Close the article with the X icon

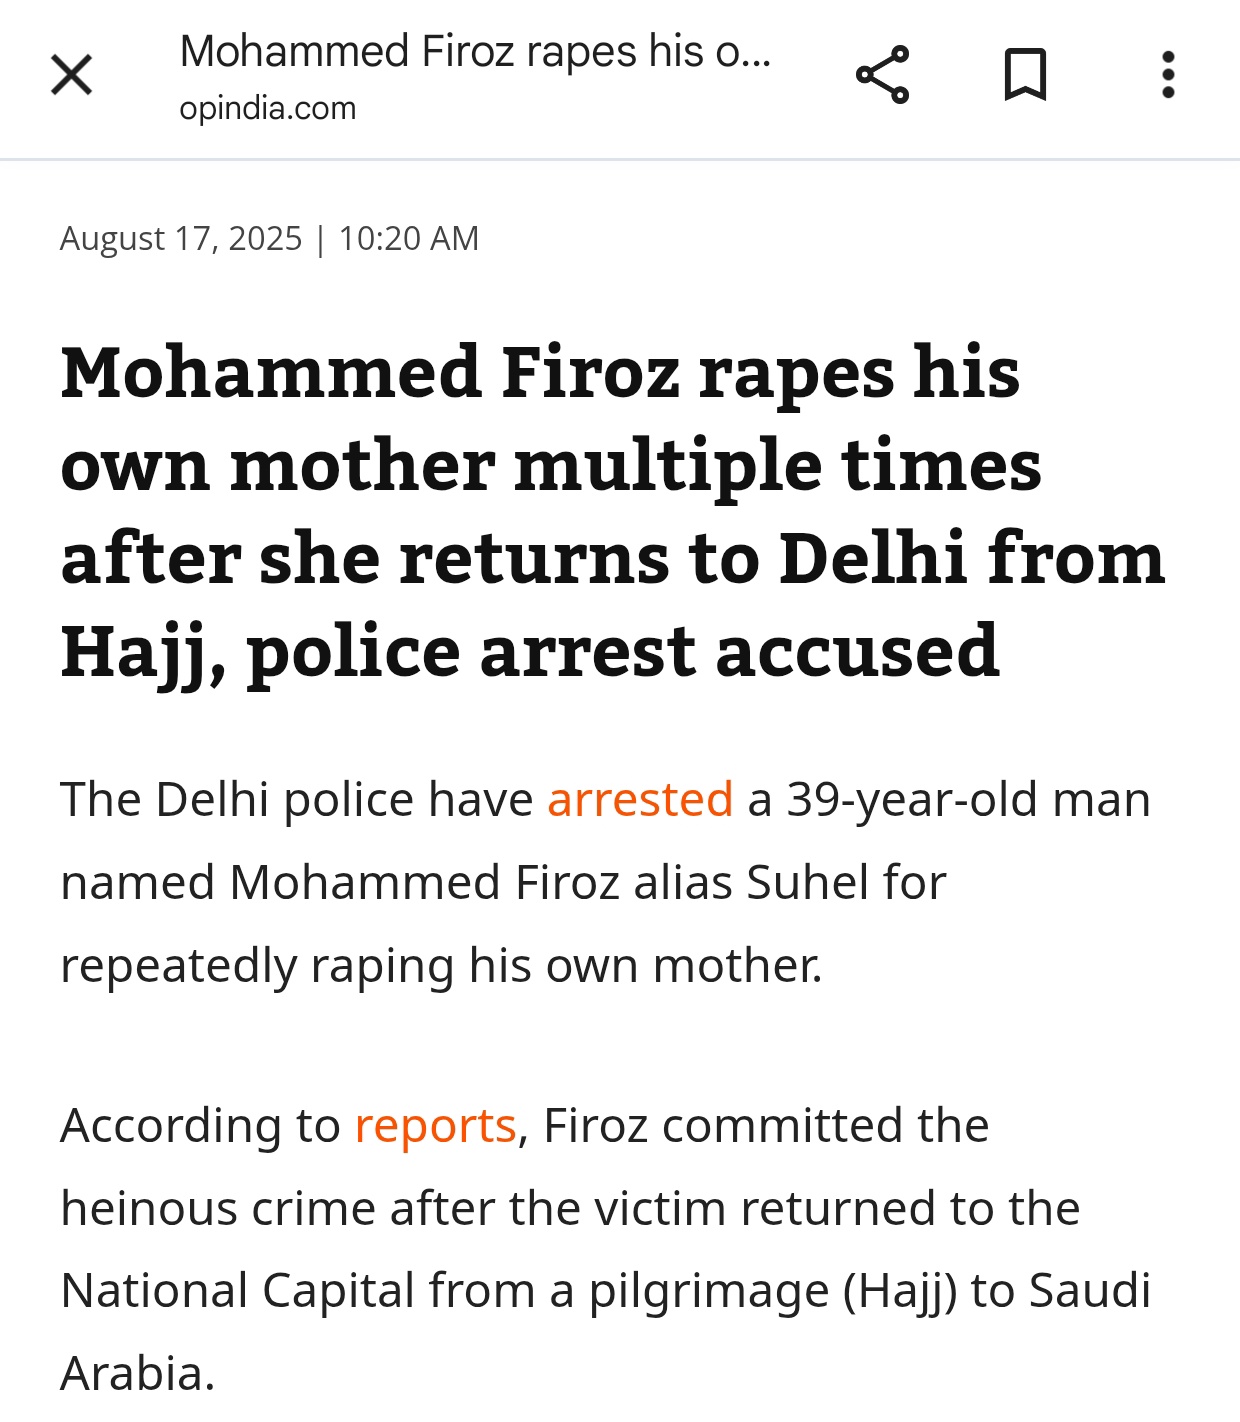71,75
